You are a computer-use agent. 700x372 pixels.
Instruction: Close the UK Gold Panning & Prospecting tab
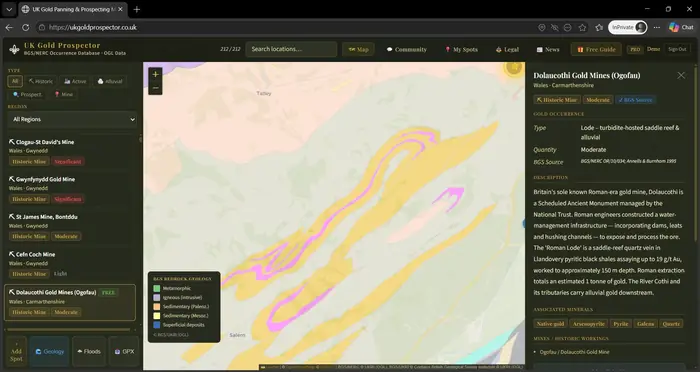120,9
